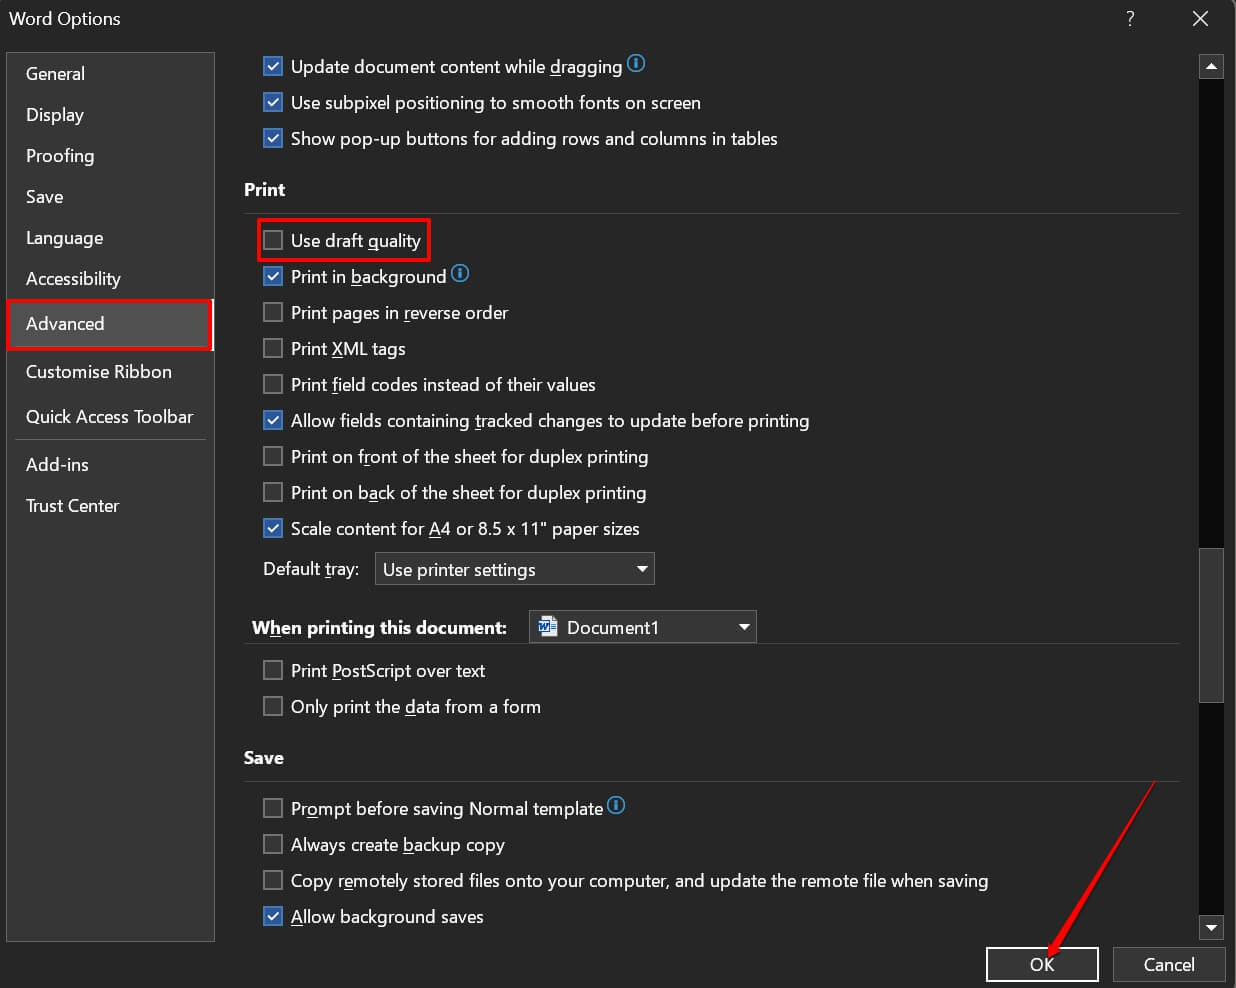Enable "Always create backup copy"
Screen dimensions: 1236x988
(x=272, y=844)
